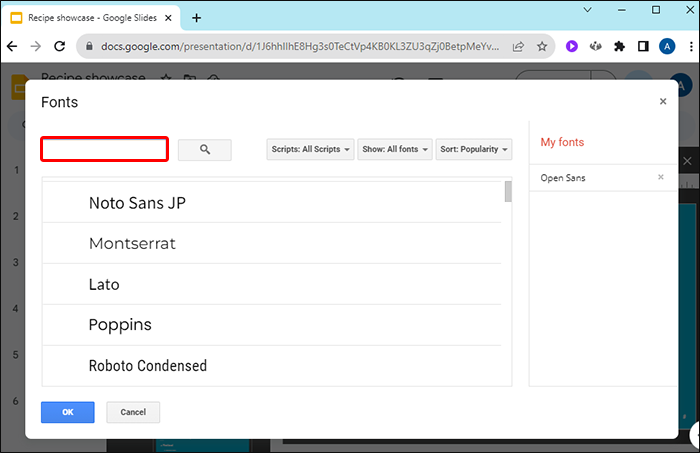Open the Show: All fonts dropdown
700x453 pixels.
click(395, 149)
